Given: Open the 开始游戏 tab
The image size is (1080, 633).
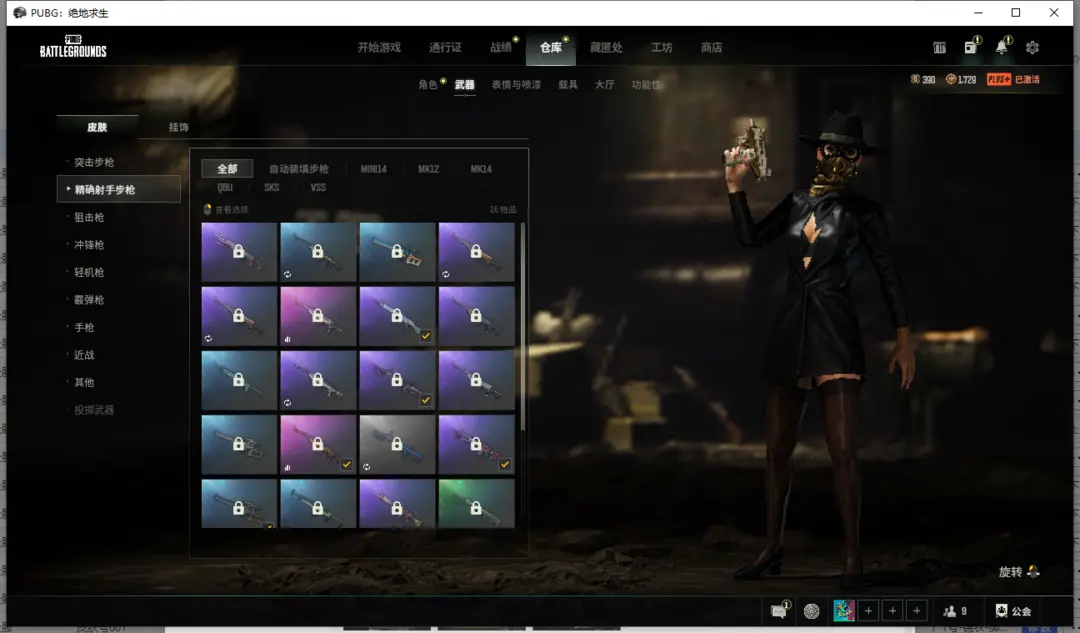Looking at the screenshot, I should pos(379,48).
